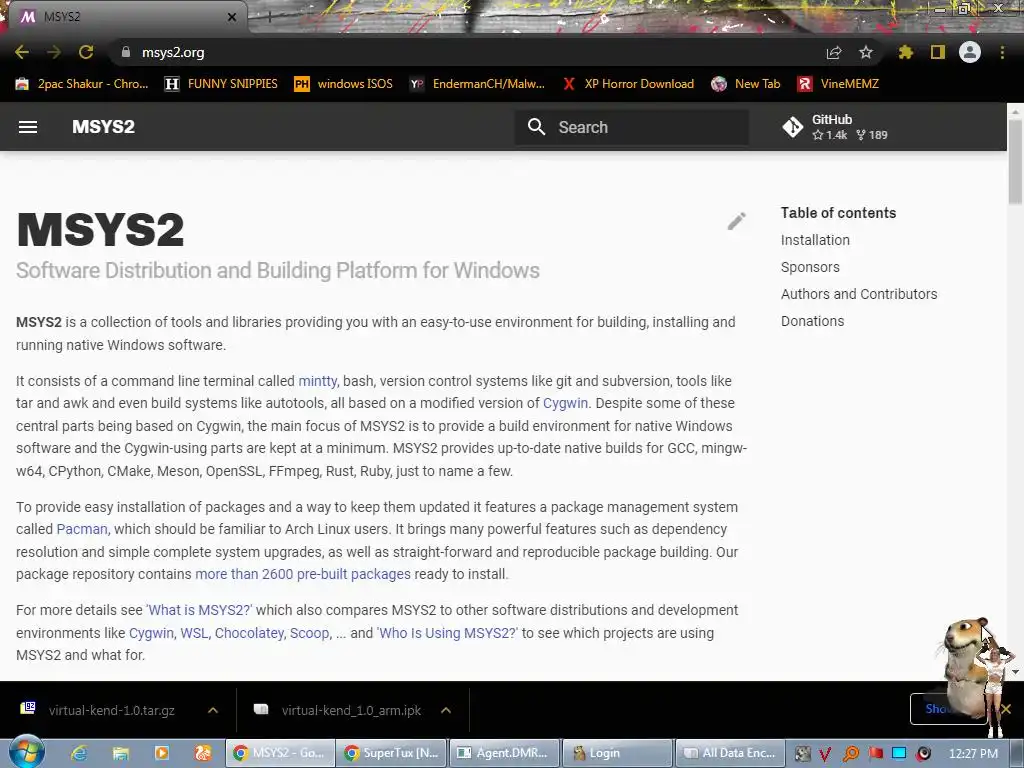Click the red V tray icon
The height and width of the screenshot is (768, 1024).
coord(825,754)
